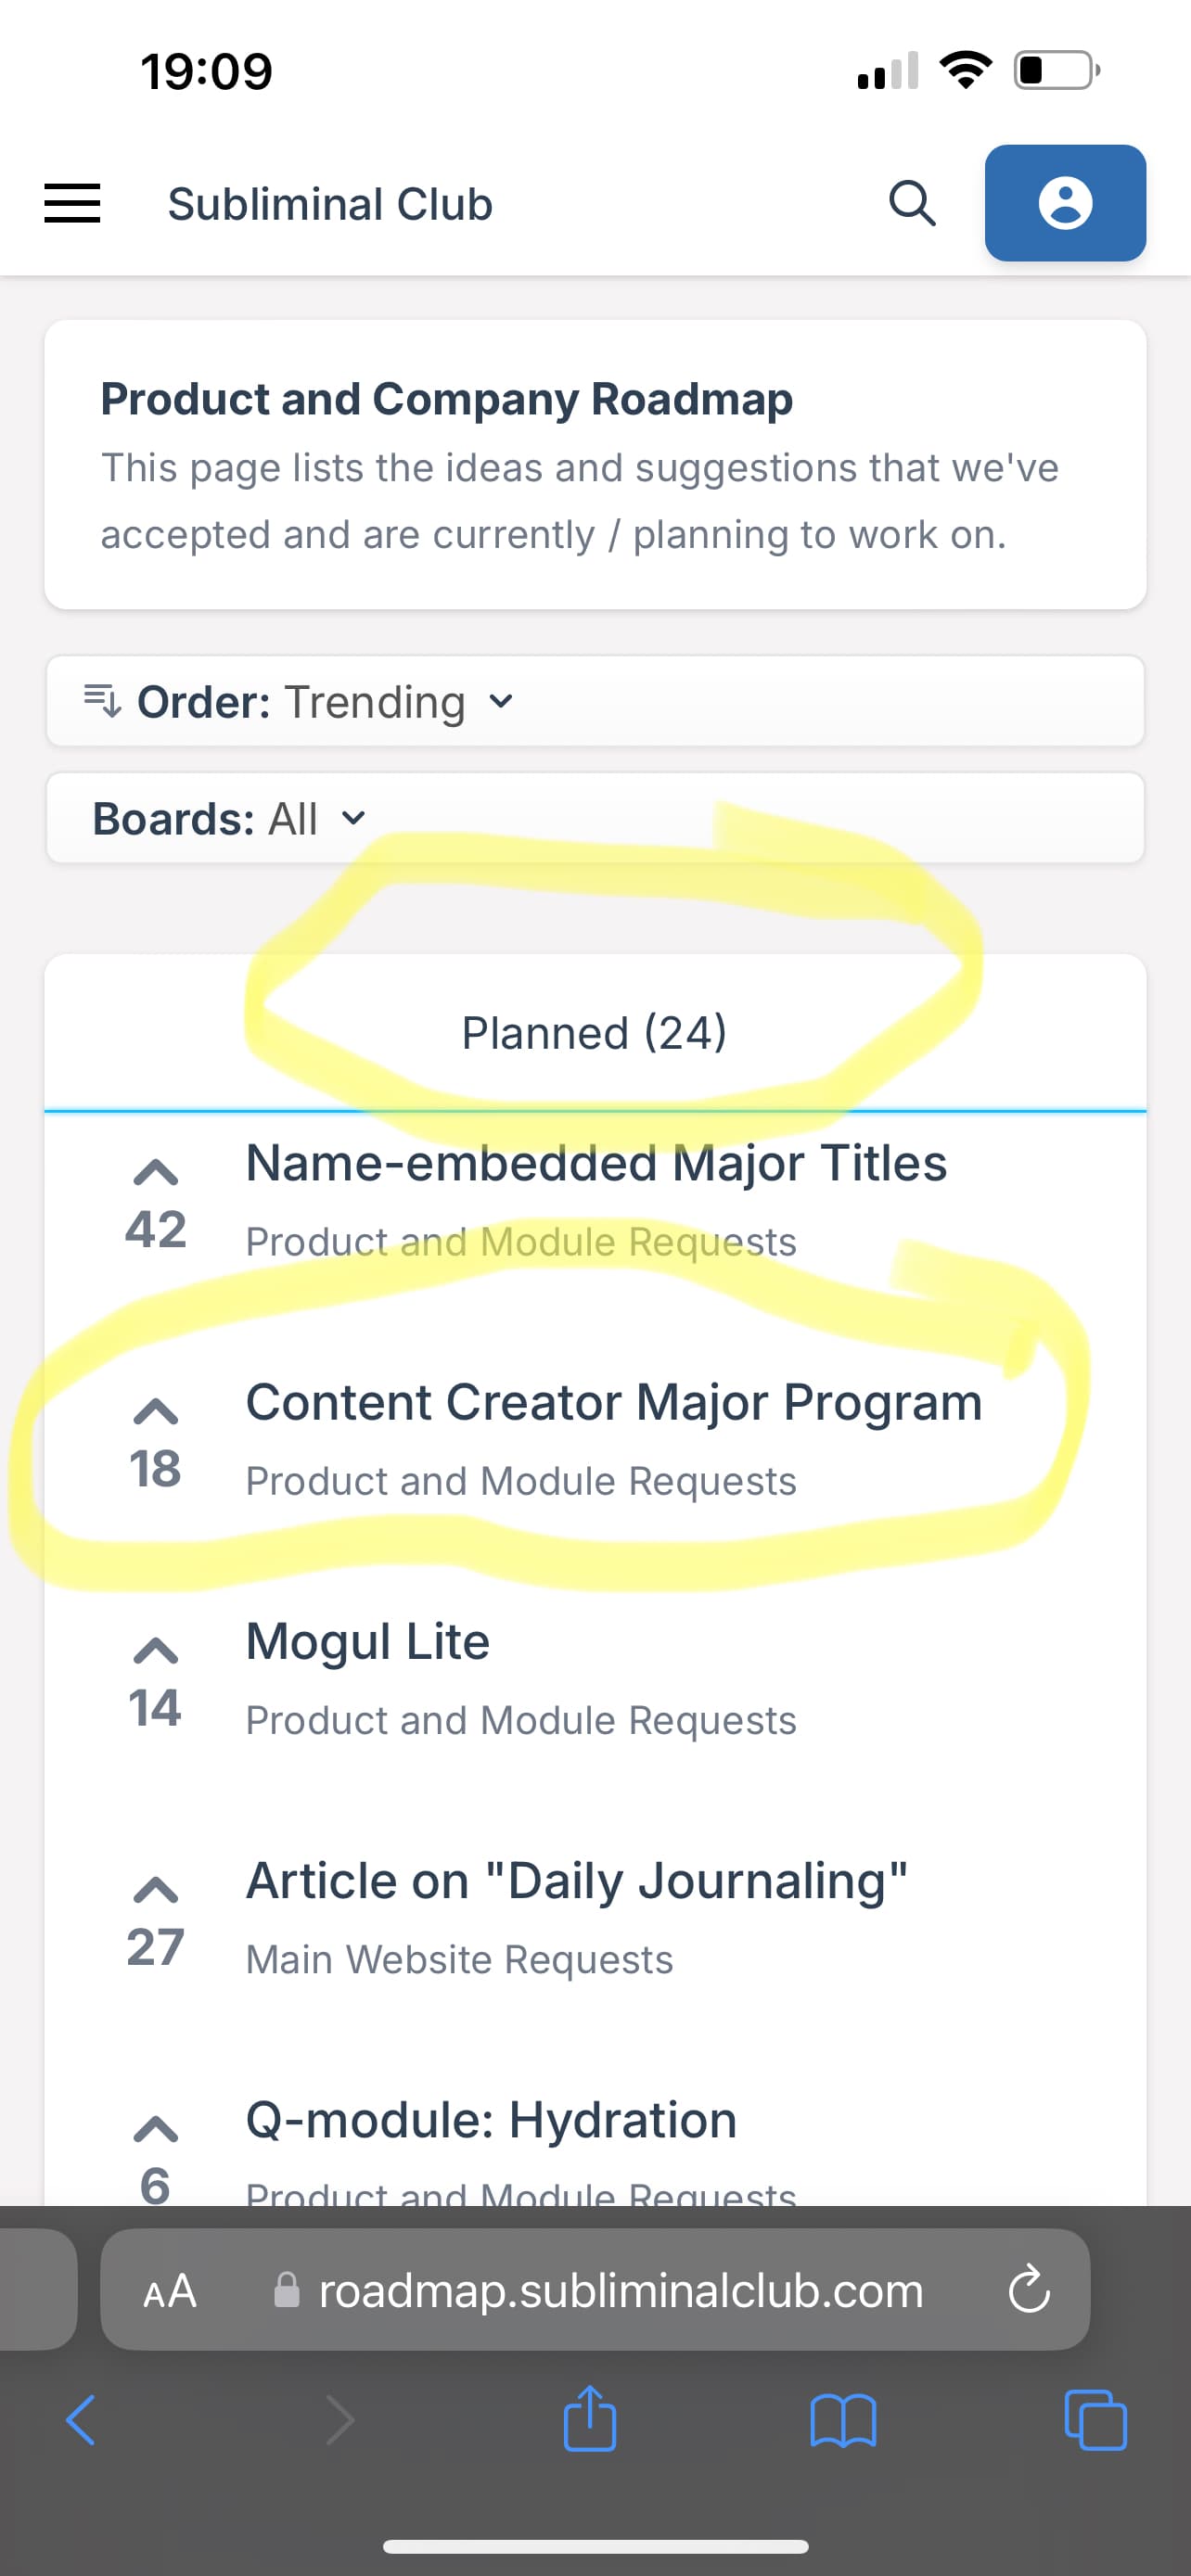Tap Safari's page reload icon
This screenshot has width=1191, height=2576.
(x=1028, y=2289)
